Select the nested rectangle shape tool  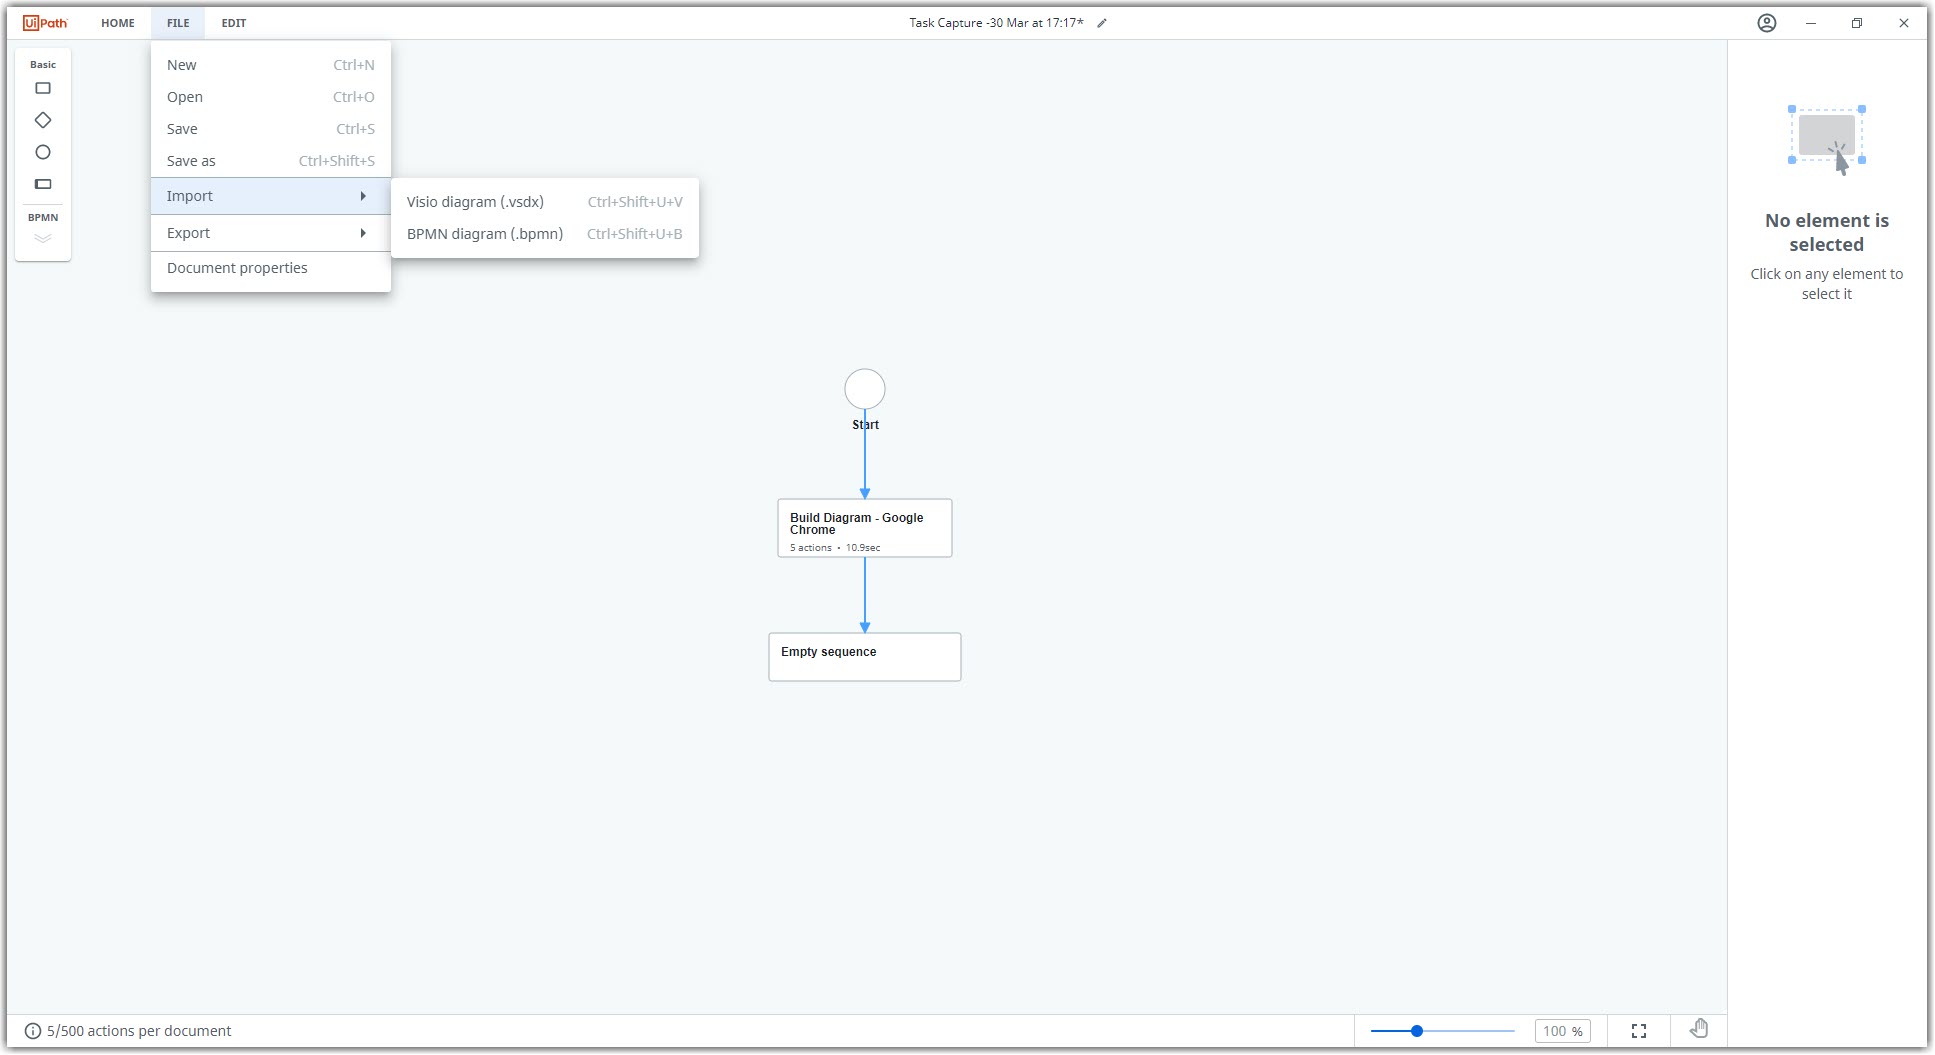(42, 184)
